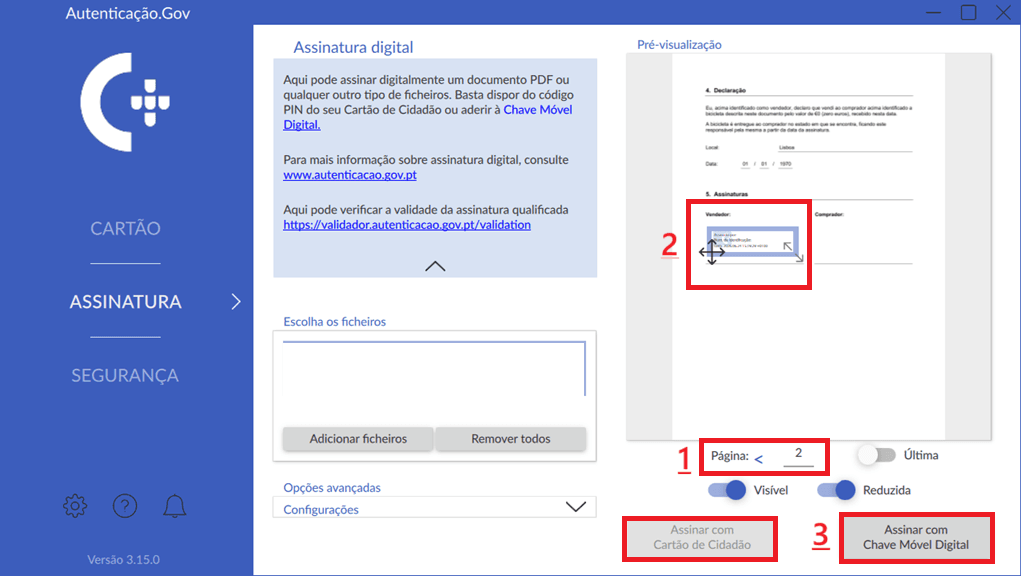Click Assinar com Cartão de Cidadão

point(702,538)
